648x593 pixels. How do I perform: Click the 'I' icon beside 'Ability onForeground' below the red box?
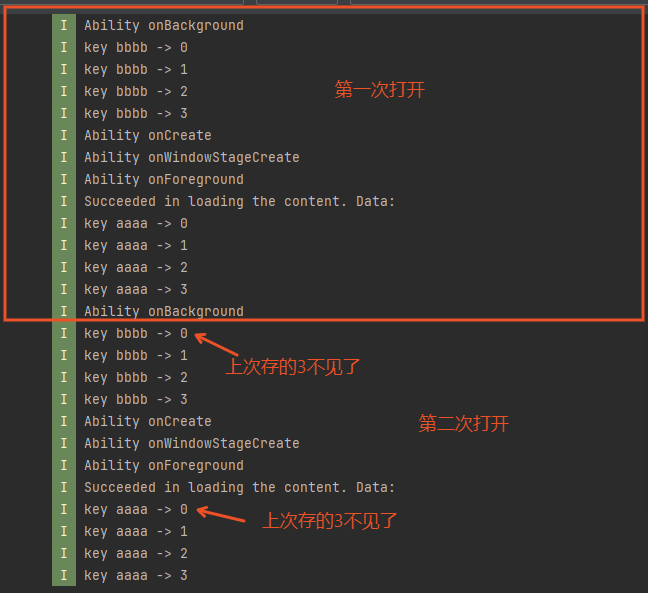[64, 465]
